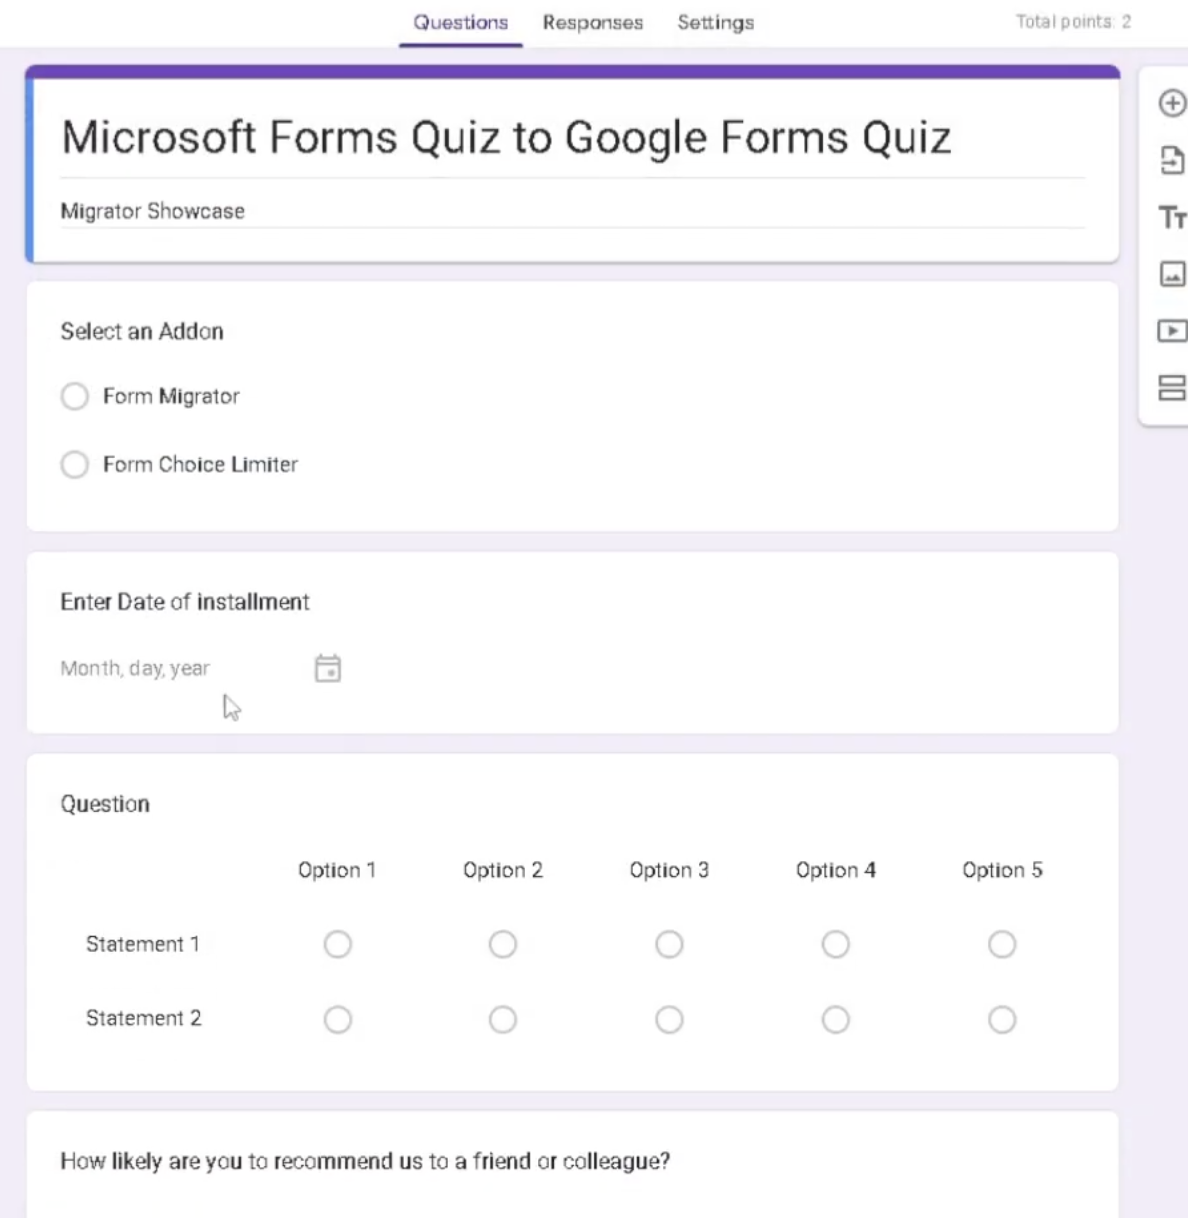Open the date picker calendar icon
1188x1218 pixels.
[328, 668]
